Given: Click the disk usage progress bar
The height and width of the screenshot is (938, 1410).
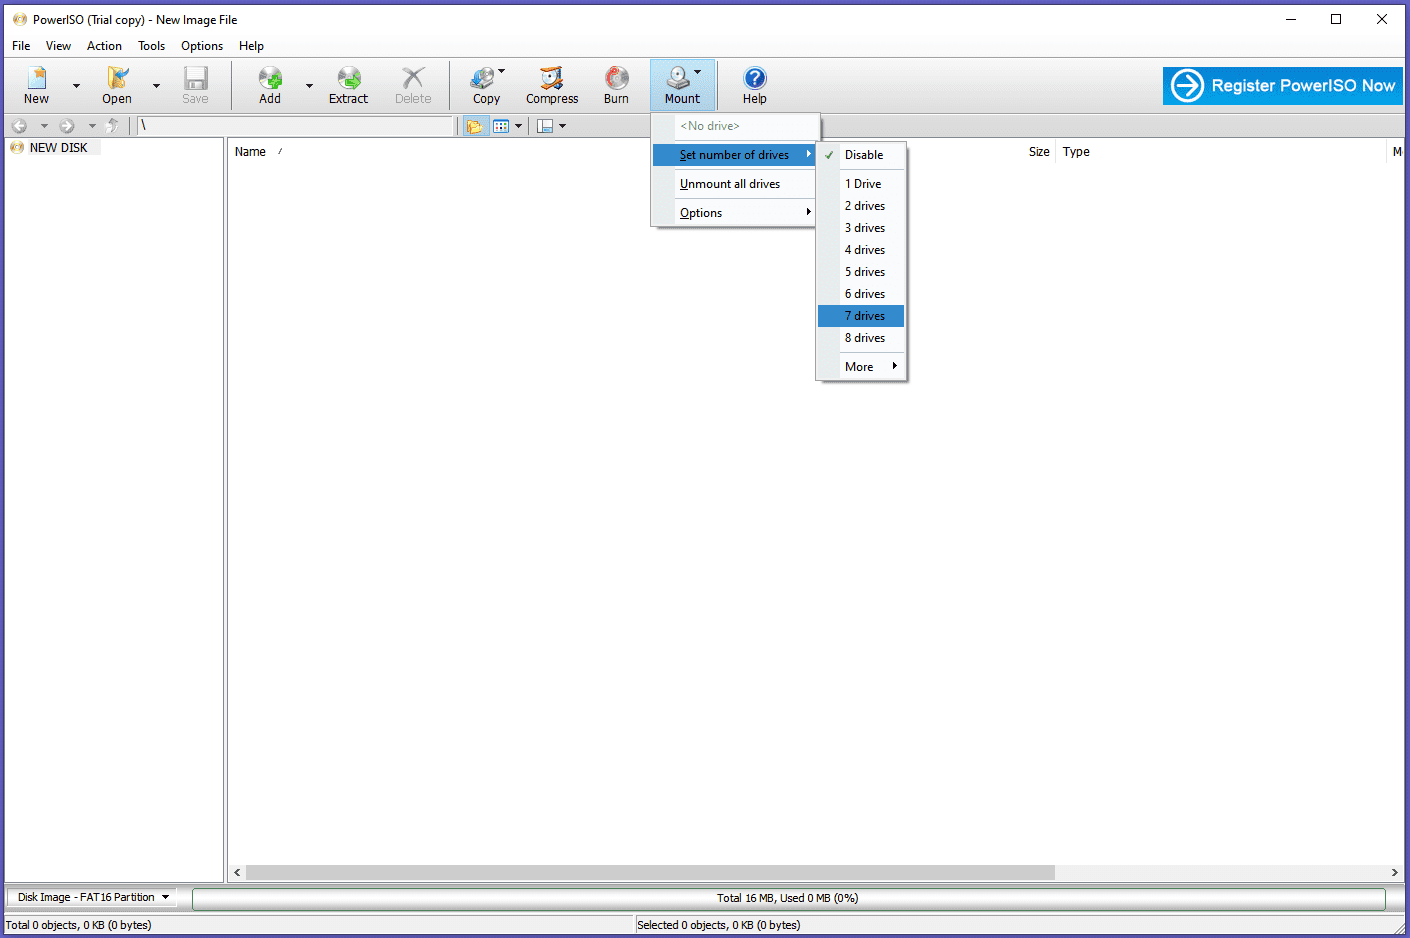Looking at the screenshot, I should coord(788,898).
